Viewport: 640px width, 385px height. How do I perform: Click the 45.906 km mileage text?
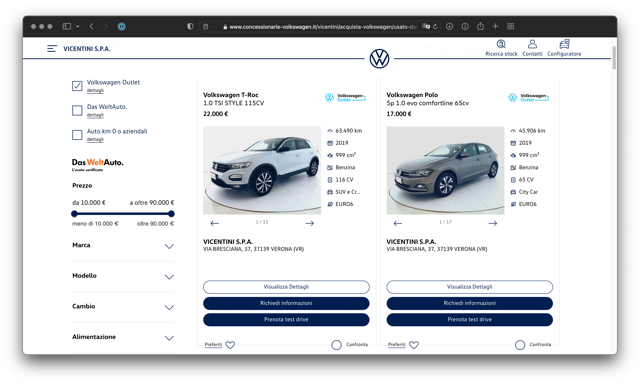(x=532, y=131)
